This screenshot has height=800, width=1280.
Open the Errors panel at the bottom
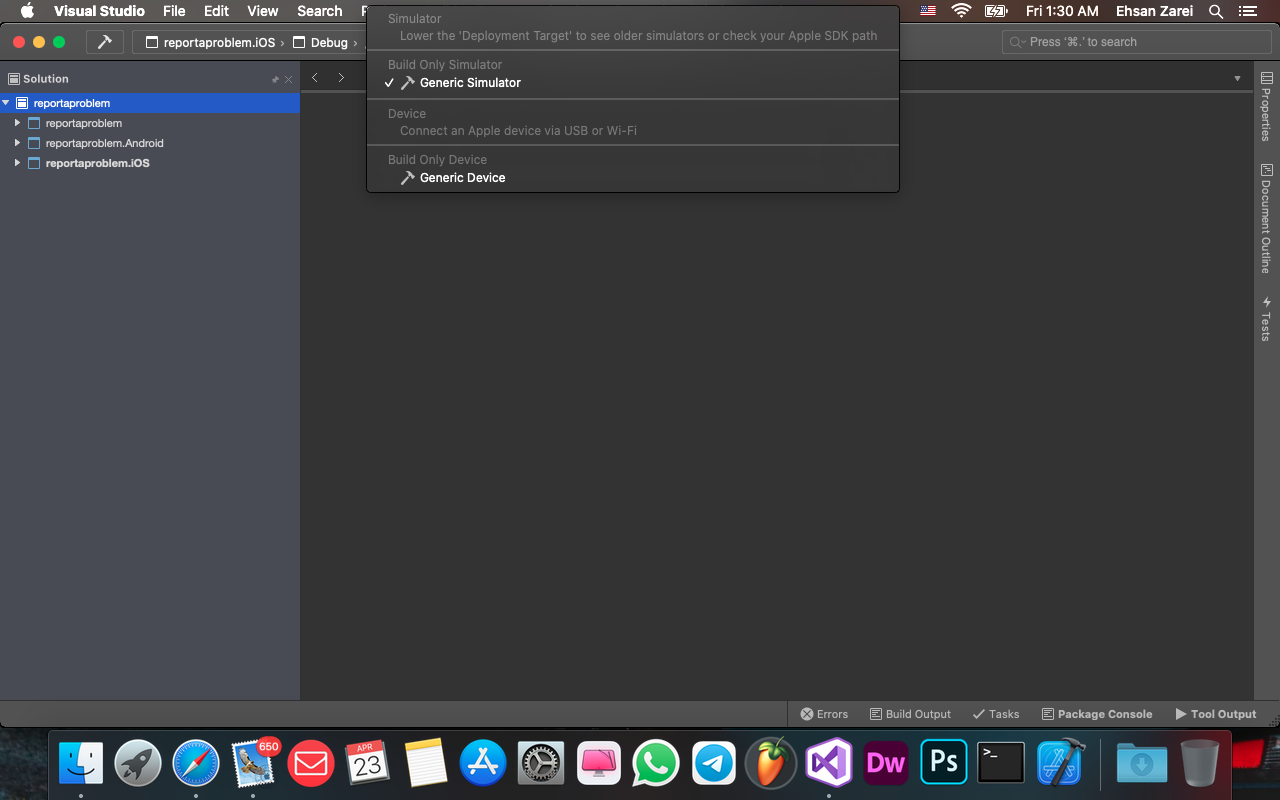pyautogui.click(x=823, y=714)
